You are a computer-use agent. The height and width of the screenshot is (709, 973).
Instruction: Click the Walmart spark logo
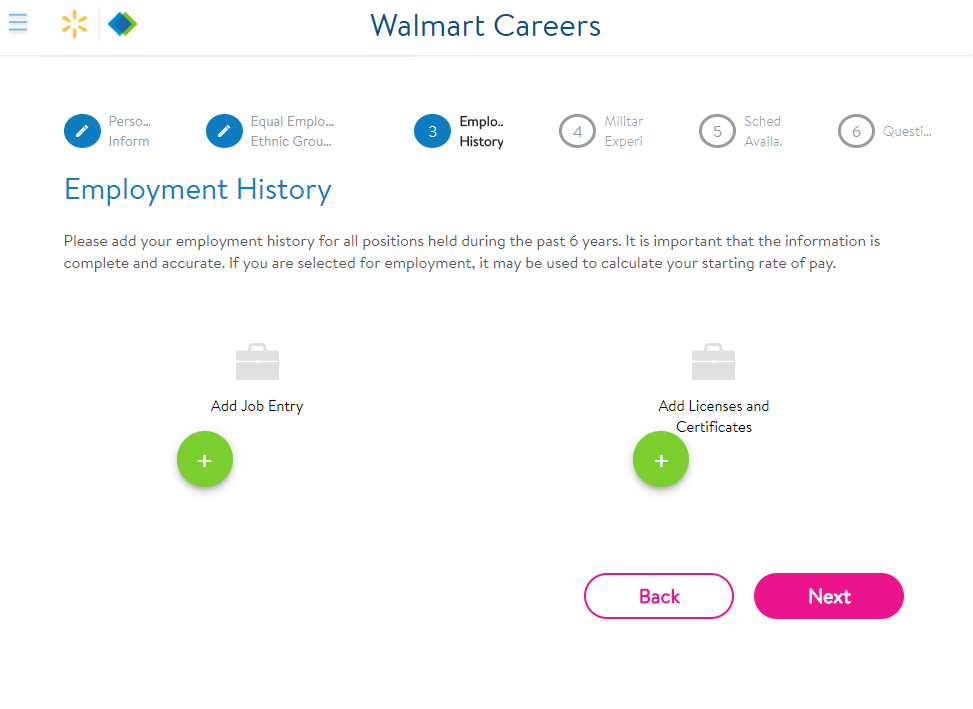tap(74, 24)
